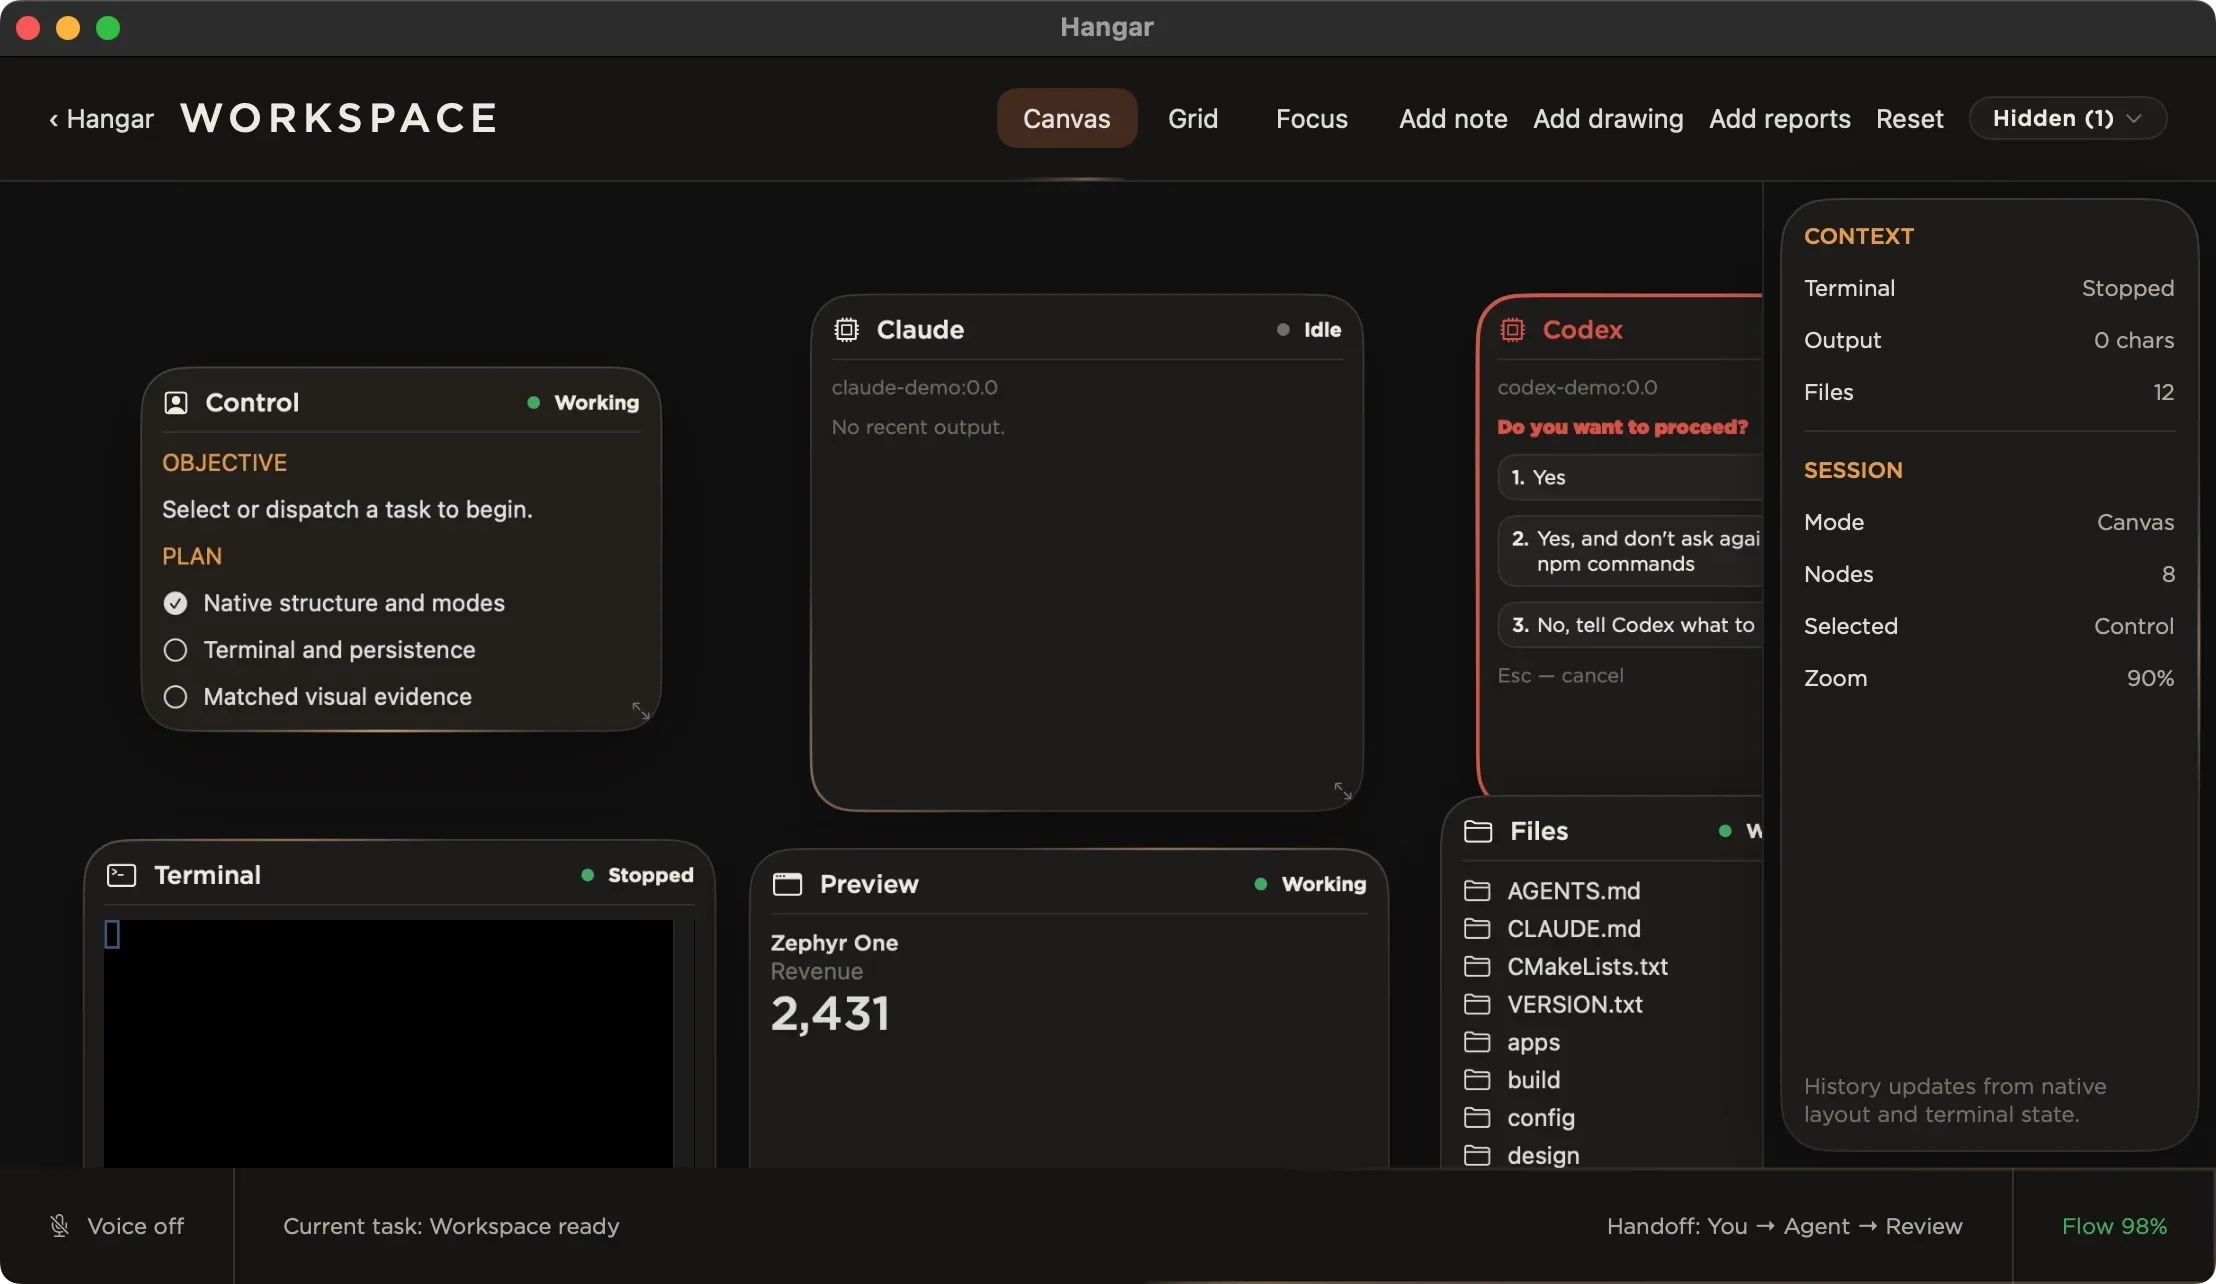This screenshot has width=2216, height=1284.
Task: Click the Zoom 90% value
Action: pyautogui.click(x=2150, y=678)
